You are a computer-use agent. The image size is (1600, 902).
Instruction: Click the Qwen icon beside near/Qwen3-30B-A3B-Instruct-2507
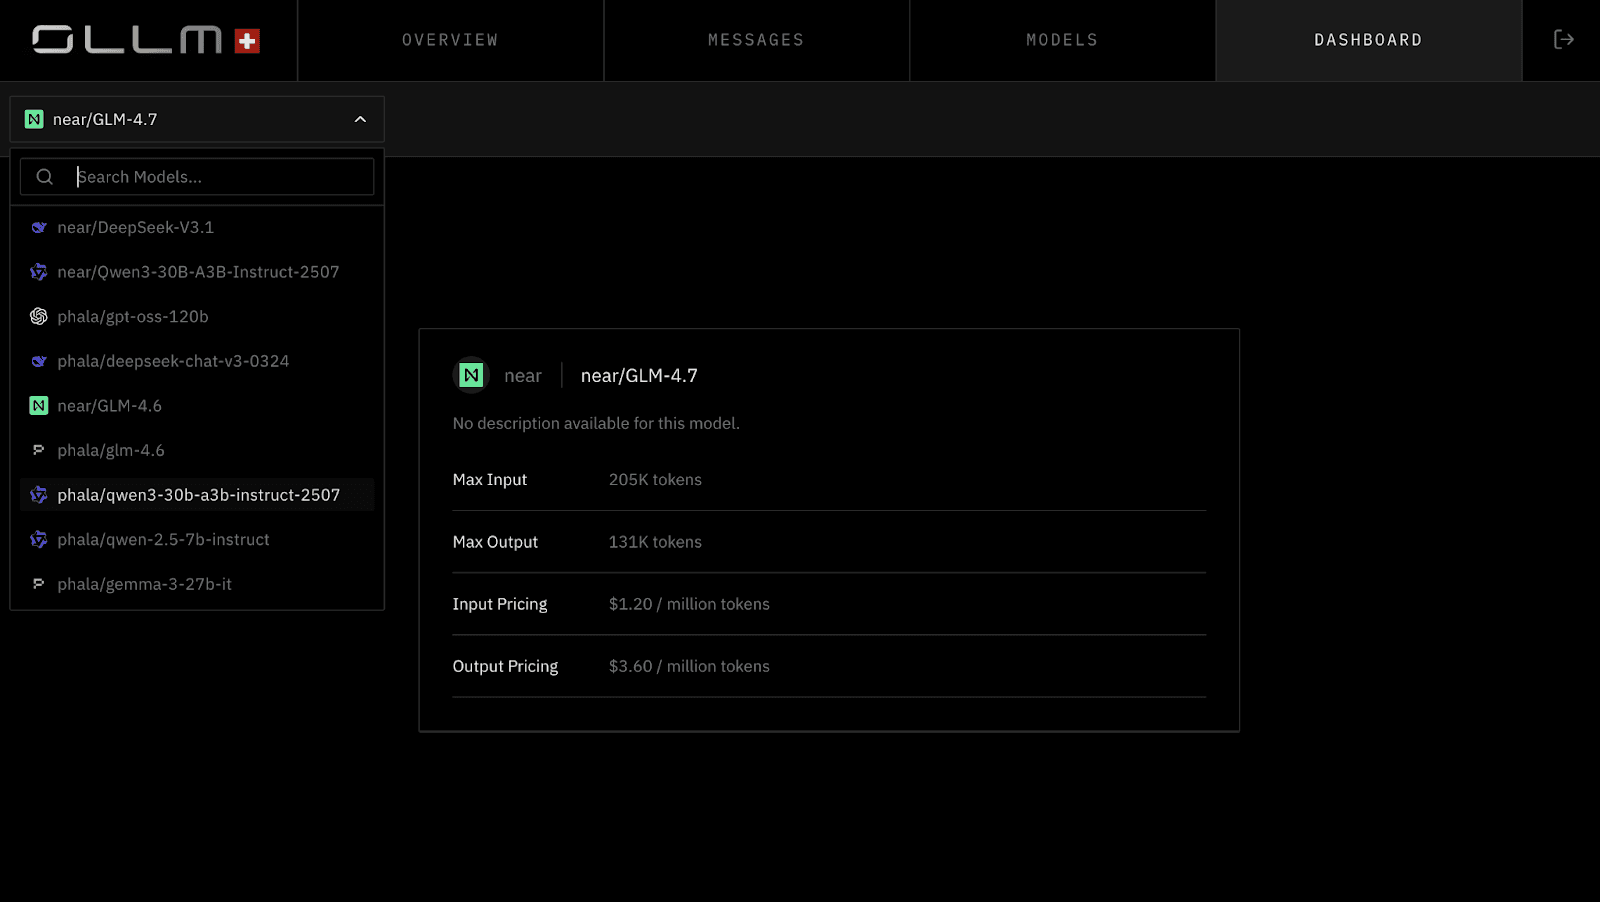(39, 272)
